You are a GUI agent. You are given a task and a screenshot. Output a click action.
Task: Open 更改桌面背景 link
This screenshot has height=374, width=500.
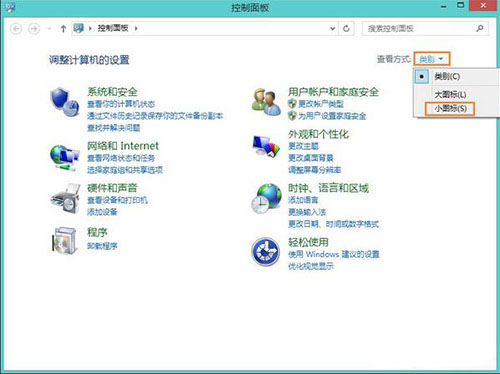(311, 158)
